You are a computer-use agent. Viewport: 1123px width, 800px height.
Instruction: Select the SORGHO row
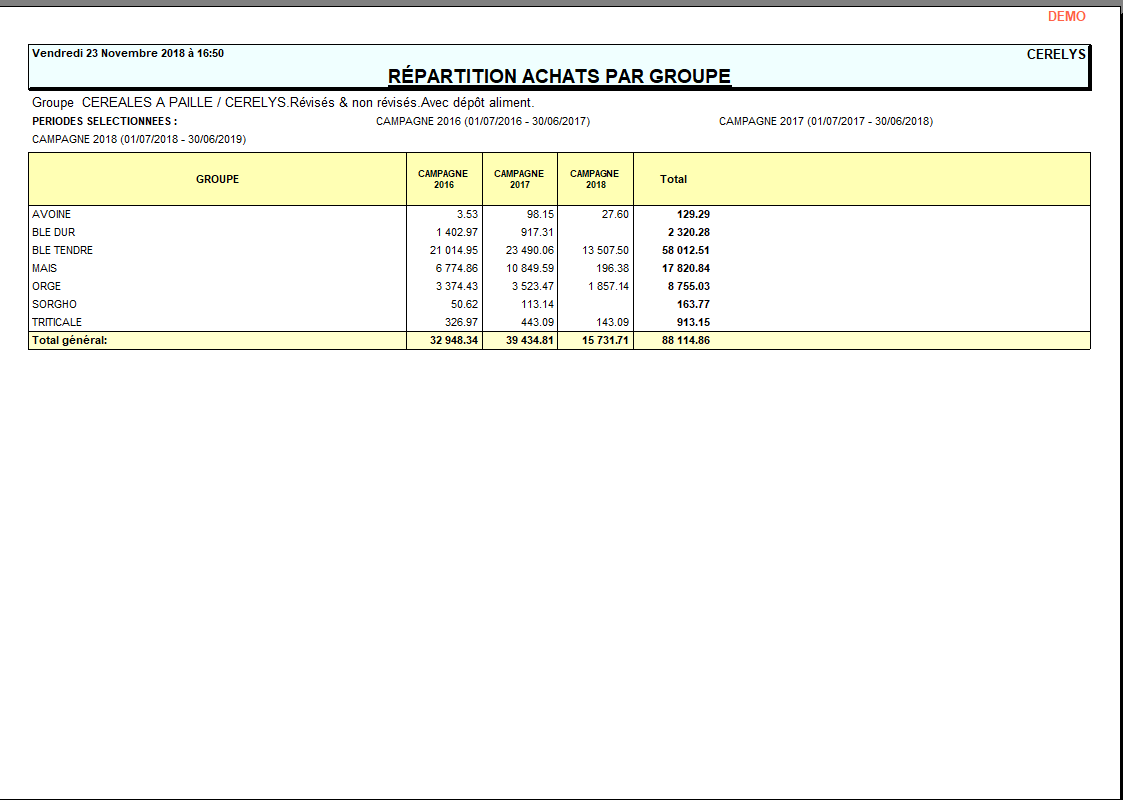point(55,303)
